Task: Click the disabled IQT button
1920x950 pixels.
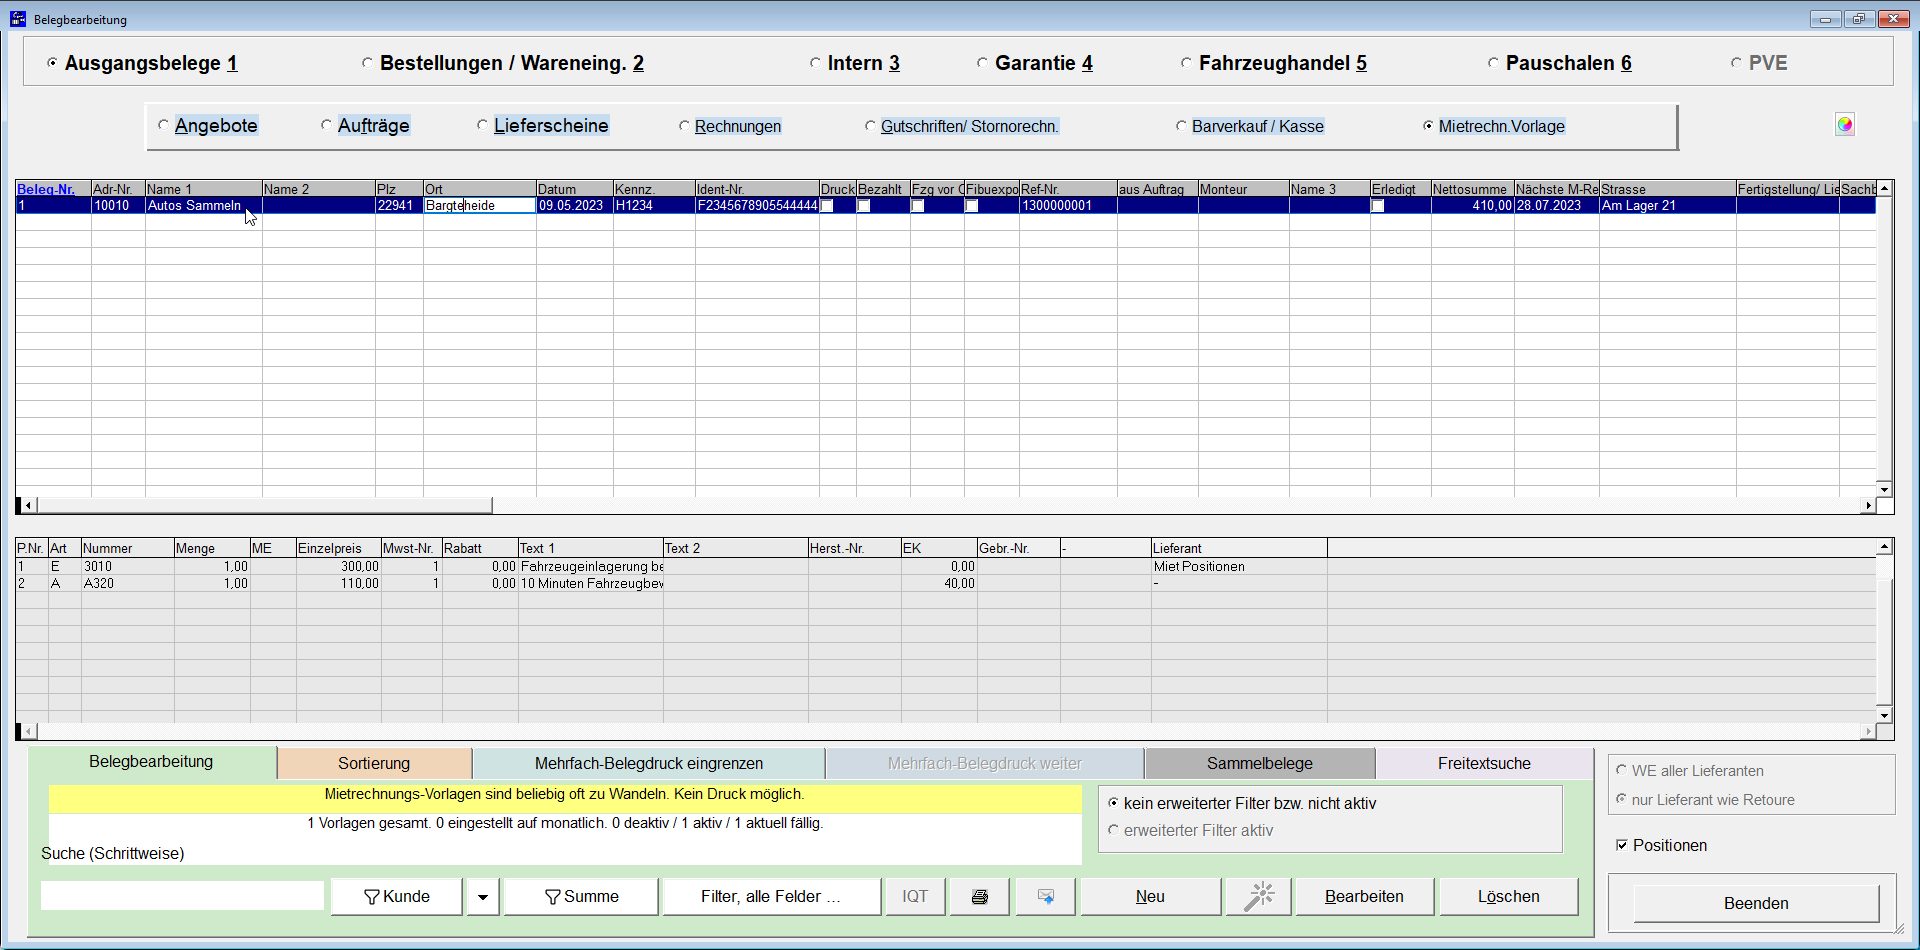Action: [915, 897]
